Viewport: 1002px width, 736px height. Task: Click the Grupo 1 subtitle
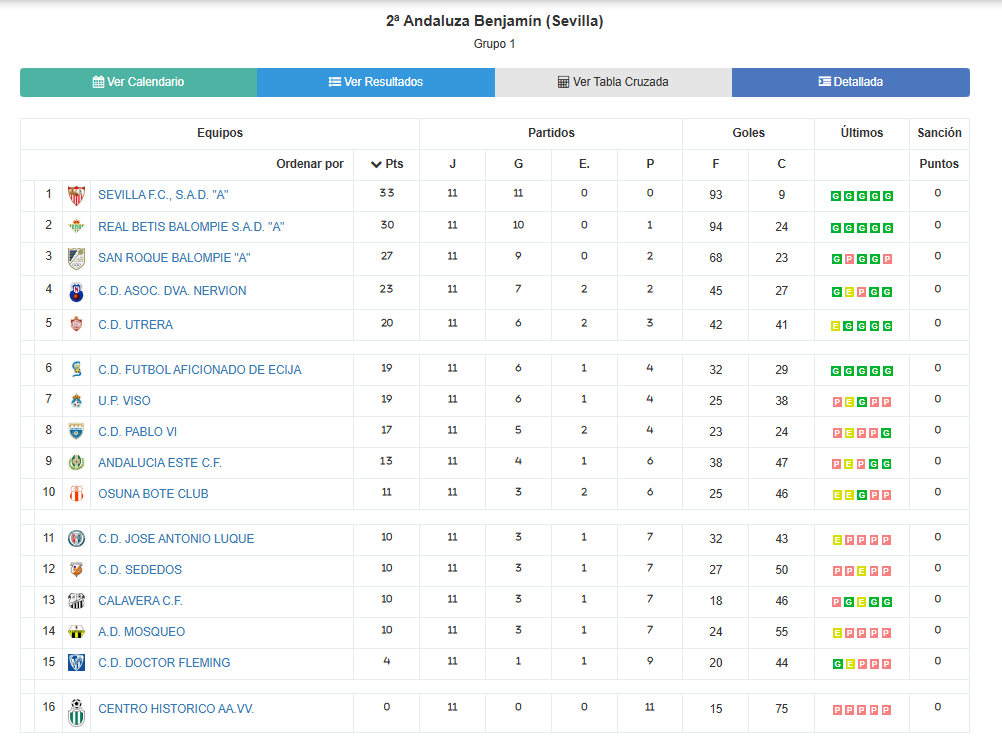click(x=494, y=44)
